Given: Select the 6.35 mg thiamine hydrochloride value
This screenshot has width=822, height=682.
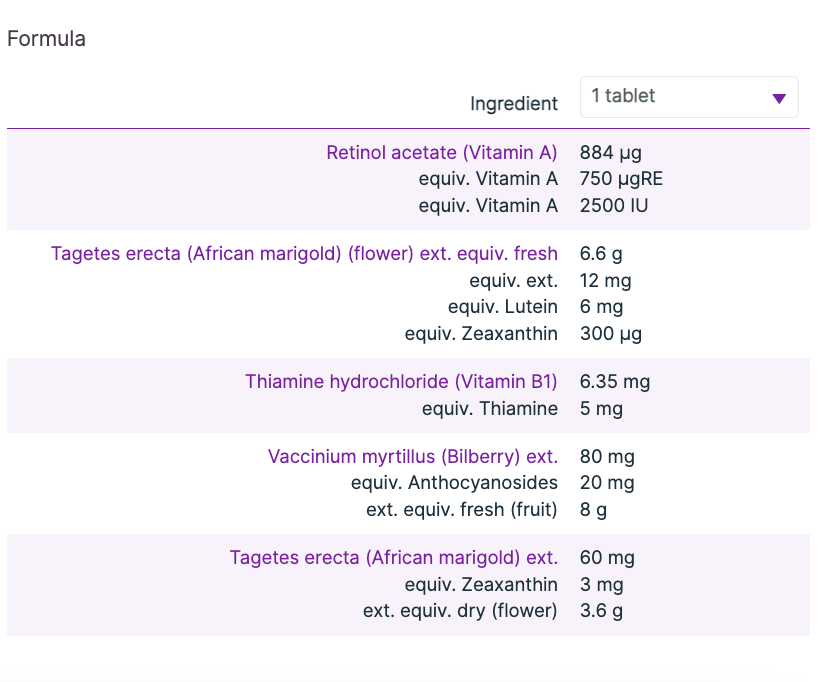Looking at the screenshot, I should click(x=615, y=382).
